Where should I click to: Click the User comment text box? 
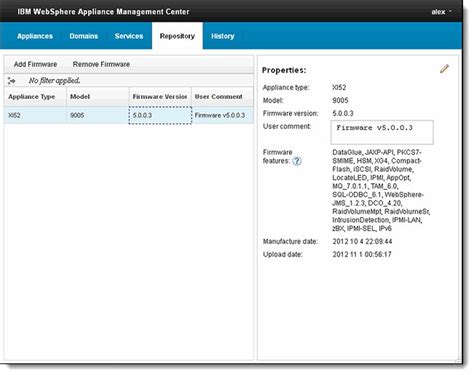click(382, 132)
